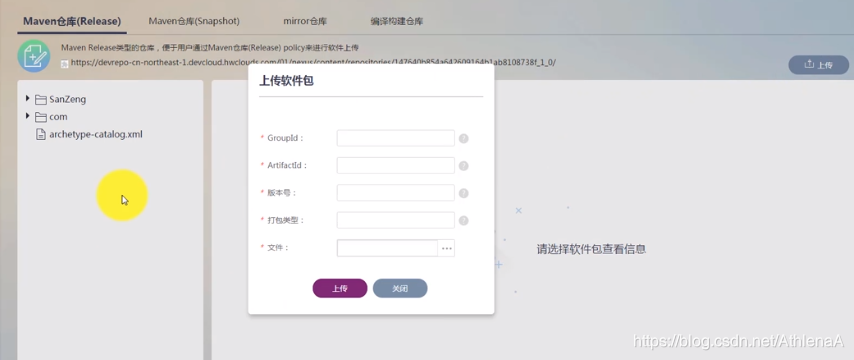Select the SanZeng folder in tree
Viewport: 854px width, 360px height.
coord(68,99)
